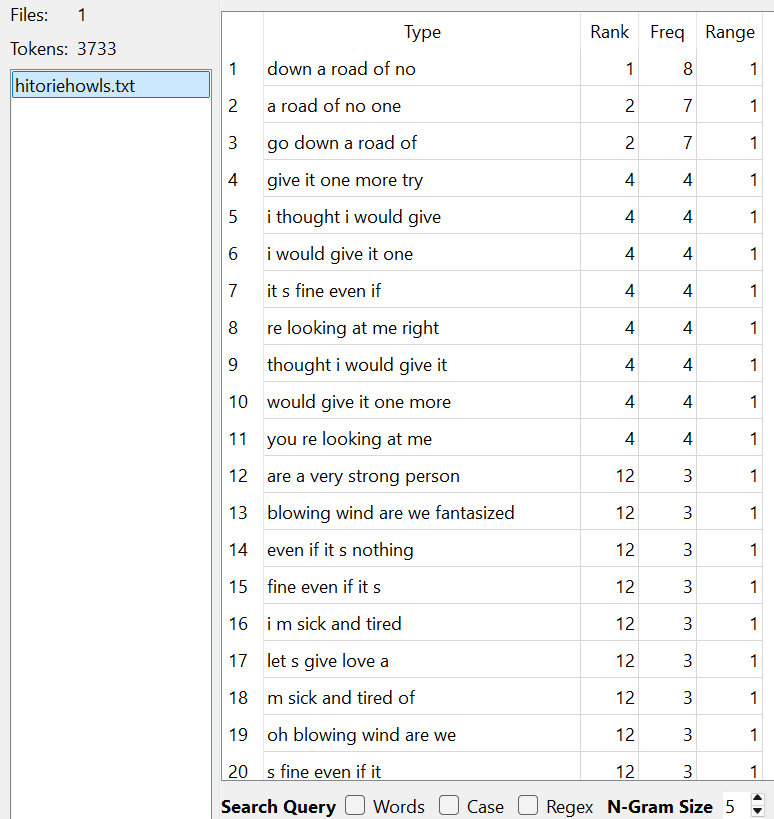Increase N-Gram Size with up arrow
774x819 pixels.
(x=757, y=800)
